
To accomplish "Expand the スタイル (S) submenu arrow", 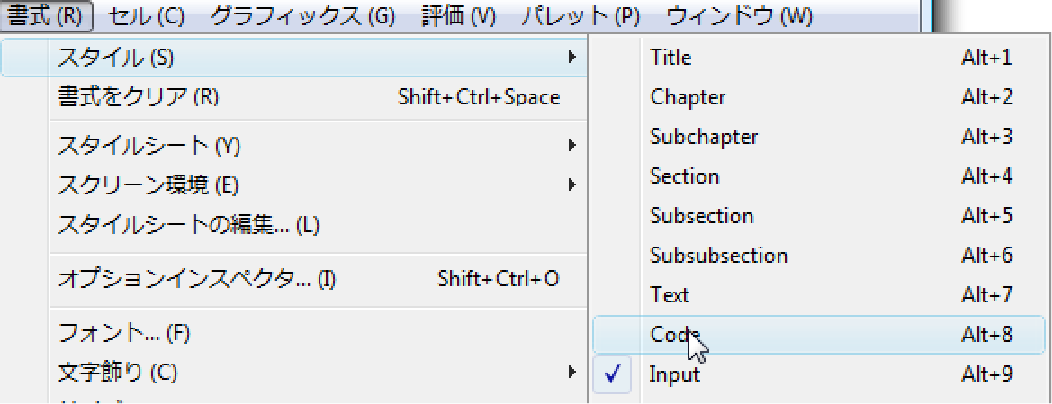I will (572, 58).
